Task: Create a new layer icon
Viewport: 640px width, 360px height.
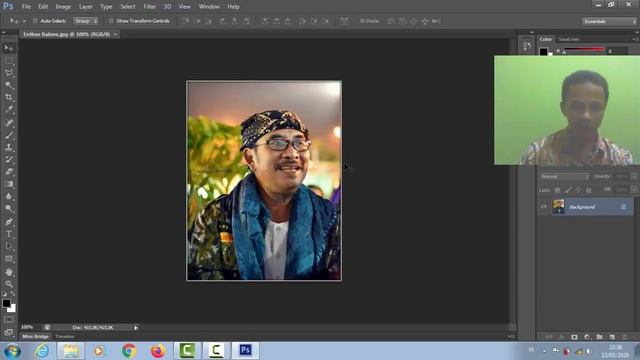Action: click(x=612, y=337)
